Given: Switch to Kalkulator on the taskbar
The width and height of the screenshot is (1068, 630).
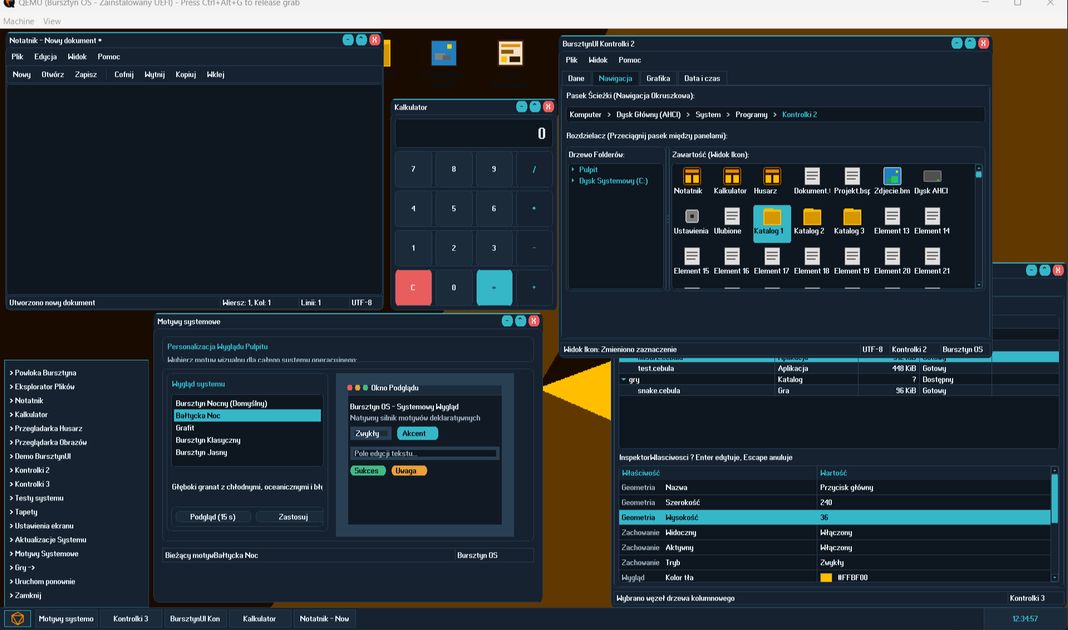Looking at the screenshot, I should [x=260, y=618].
